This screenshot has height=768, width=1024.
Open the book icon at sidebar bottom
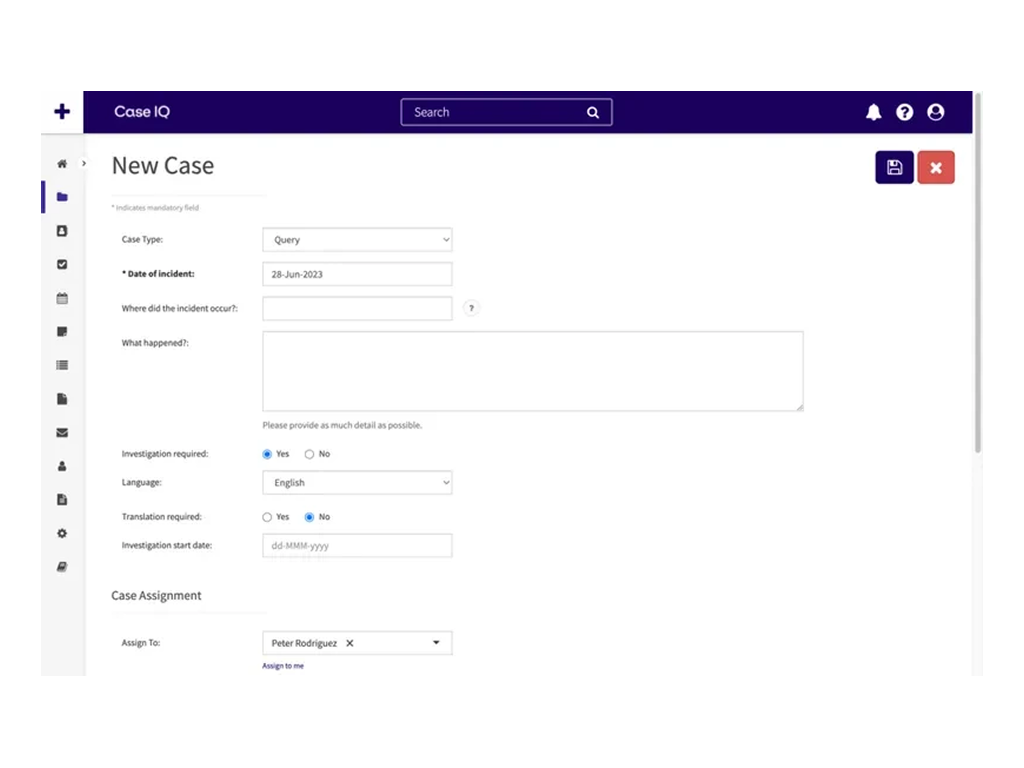click(x=62, y=567)
